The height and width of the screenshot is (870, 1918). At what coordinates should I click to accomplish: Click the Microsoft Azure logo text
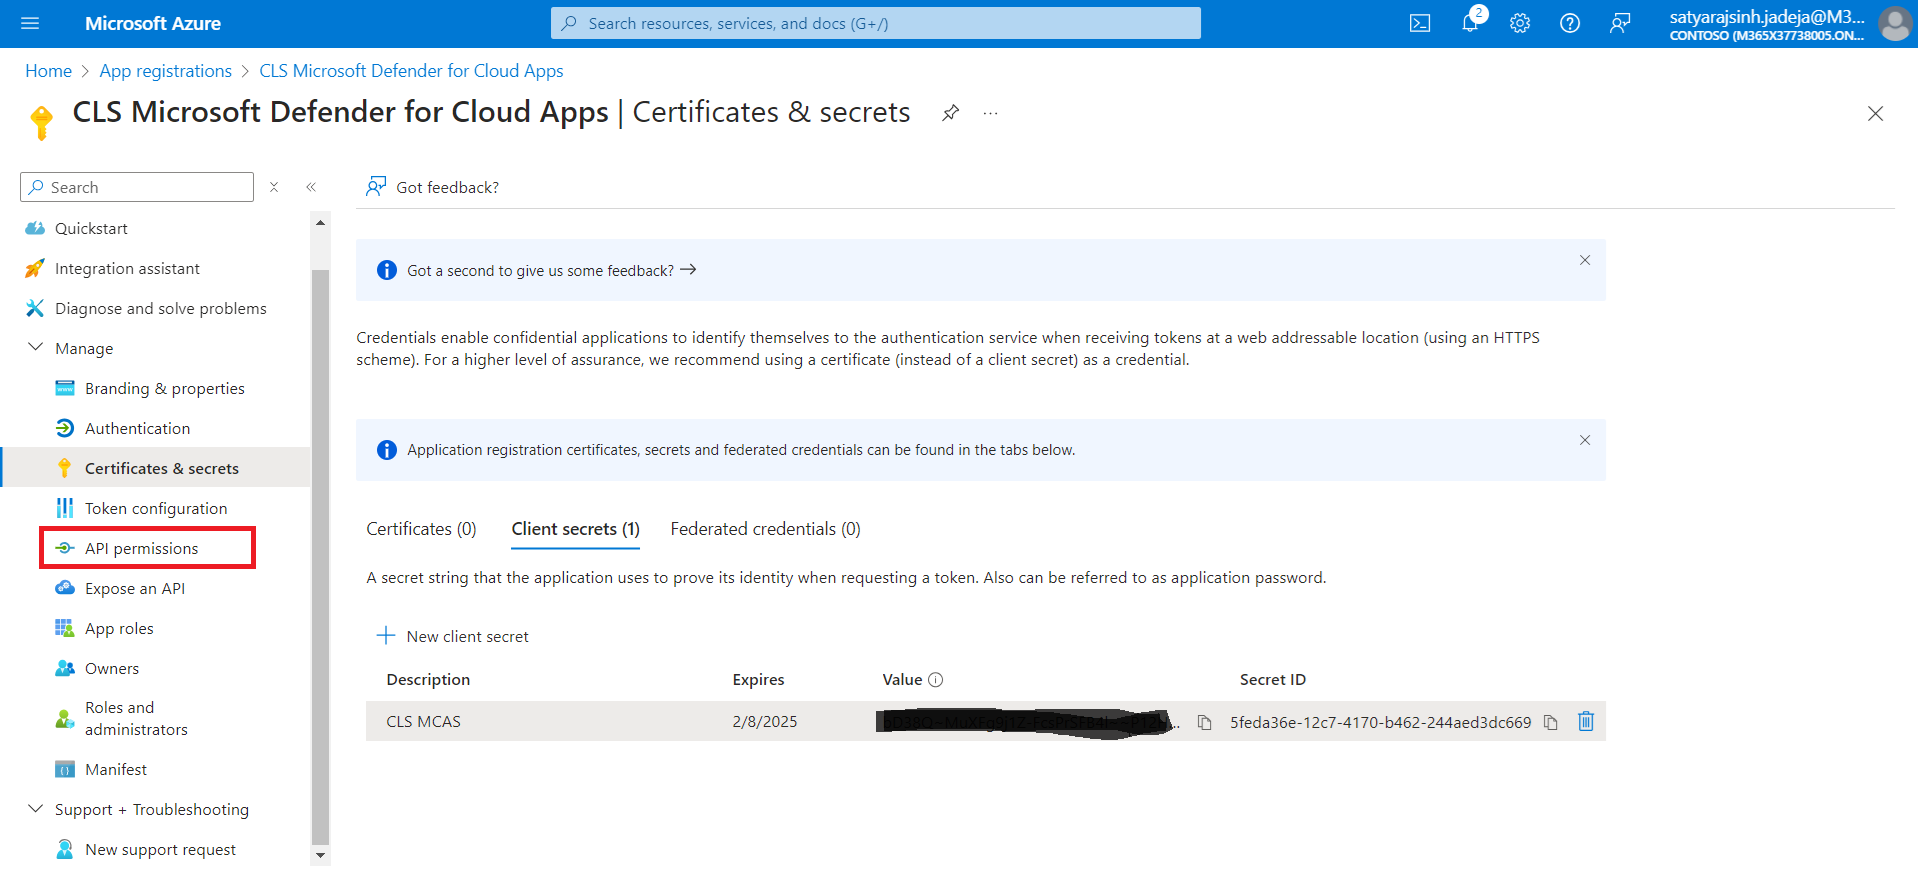(152, 23)
